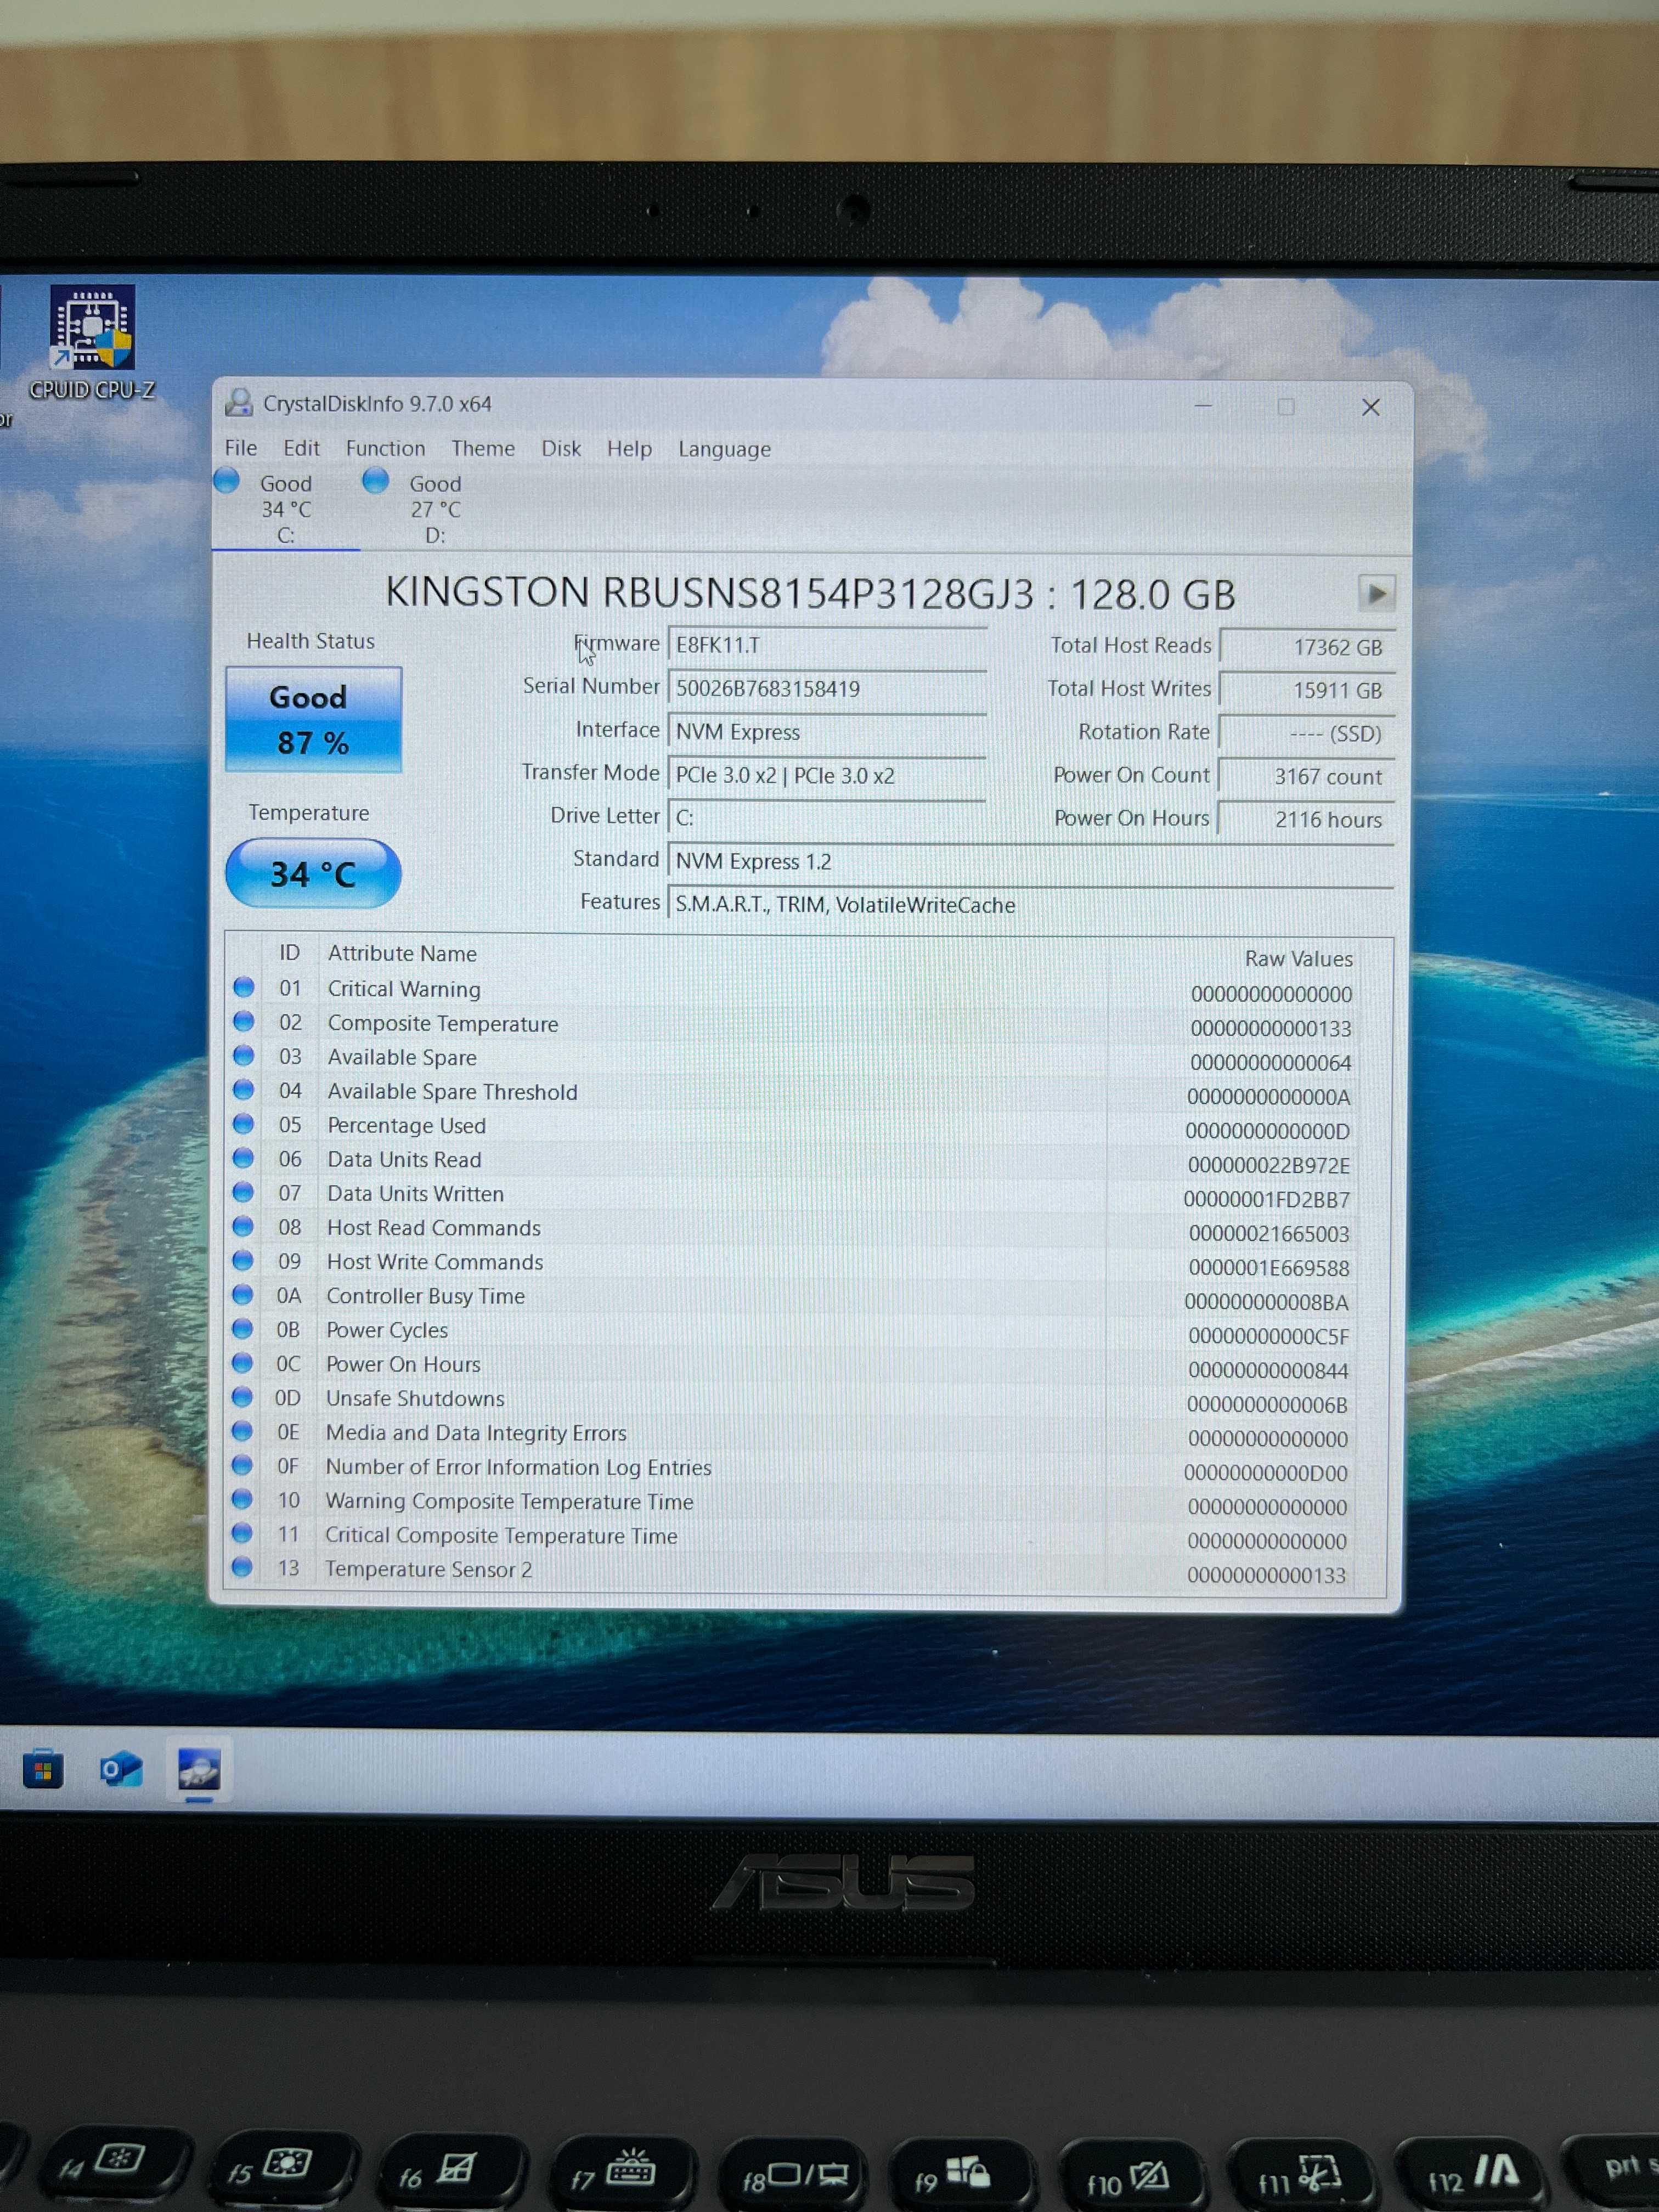Screen dimensions: 1659x2212
Task: Open the Theme menu
Action: tap(483, 448)
